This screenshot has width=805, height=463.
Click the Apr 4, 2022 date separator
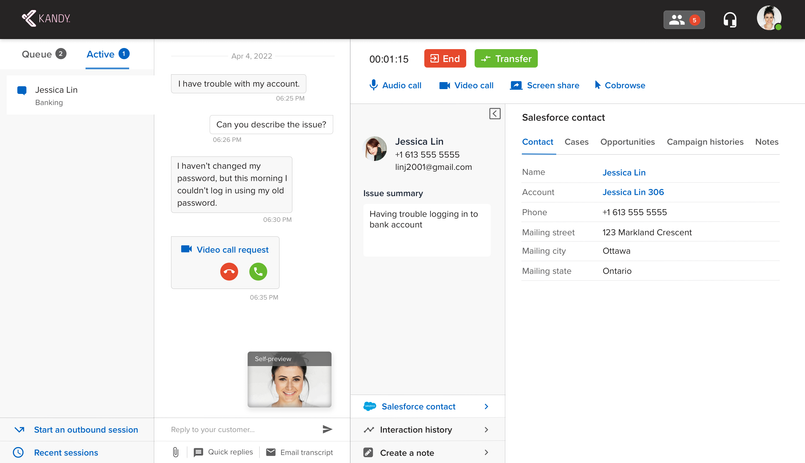click(252, 56)
